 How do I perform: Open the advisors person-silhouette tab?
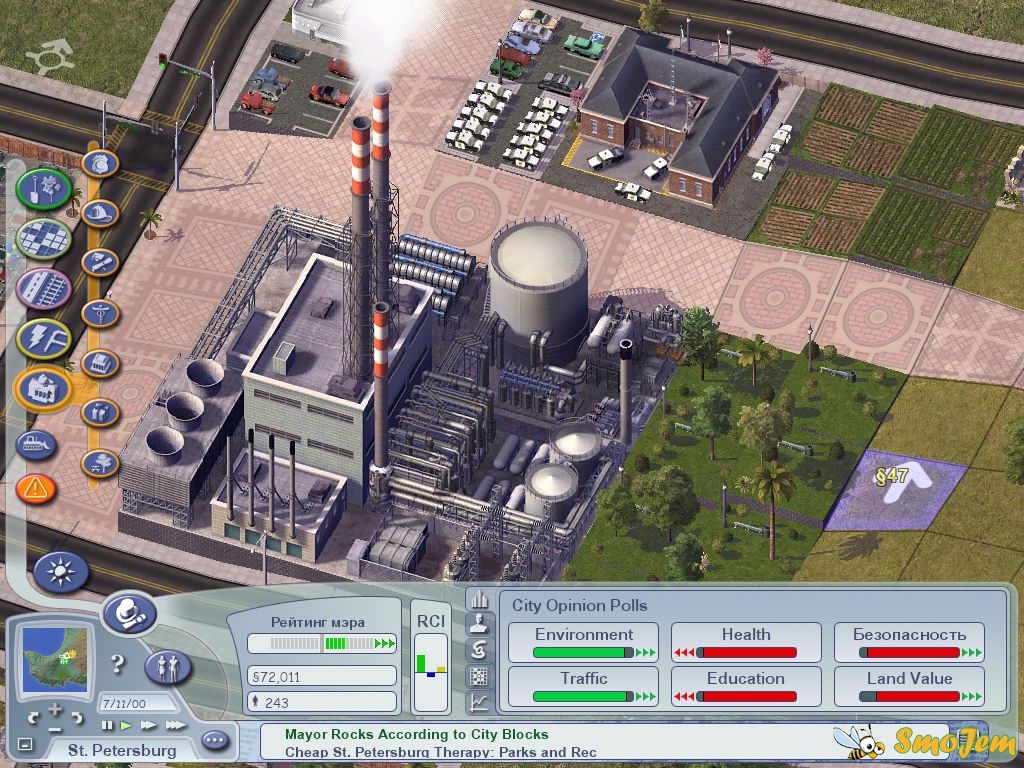coord(479,625)
